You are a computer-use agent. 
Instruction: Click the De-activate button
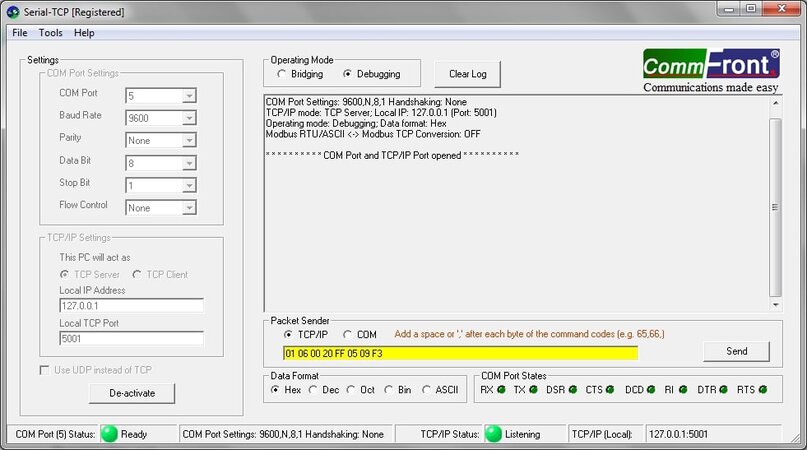click(132, 393)
